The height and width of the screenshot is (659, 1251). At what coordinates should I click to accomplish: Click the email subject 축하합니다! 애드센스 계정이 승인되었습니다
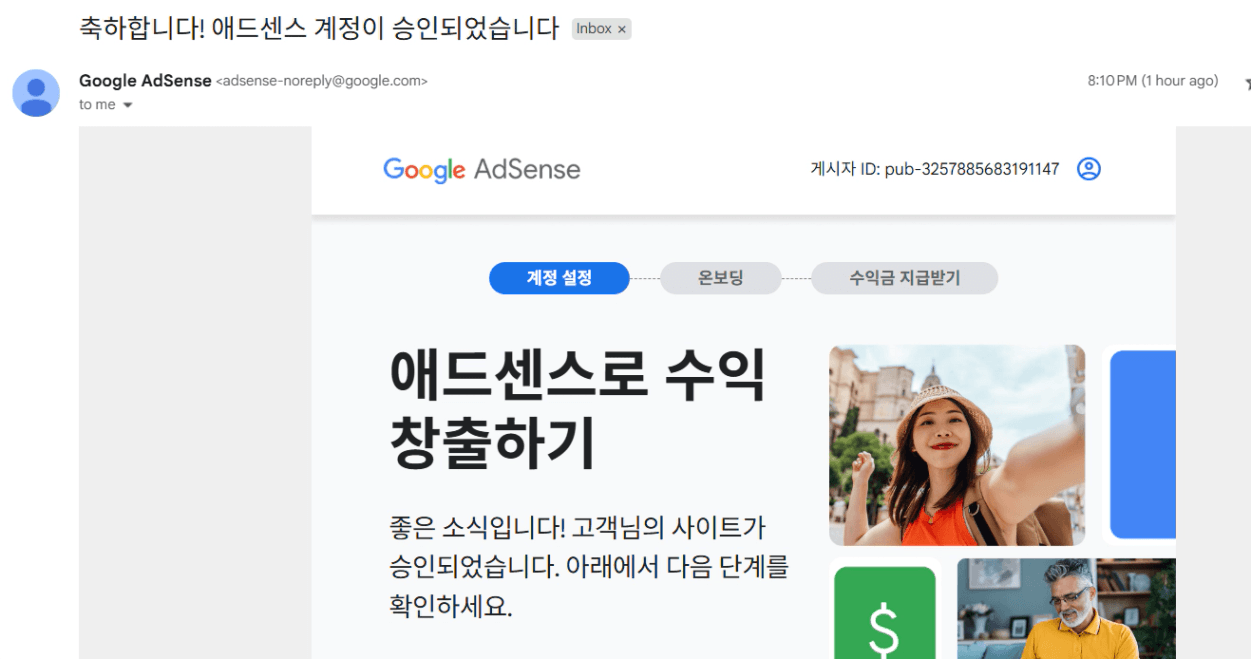tap(318, 28)
